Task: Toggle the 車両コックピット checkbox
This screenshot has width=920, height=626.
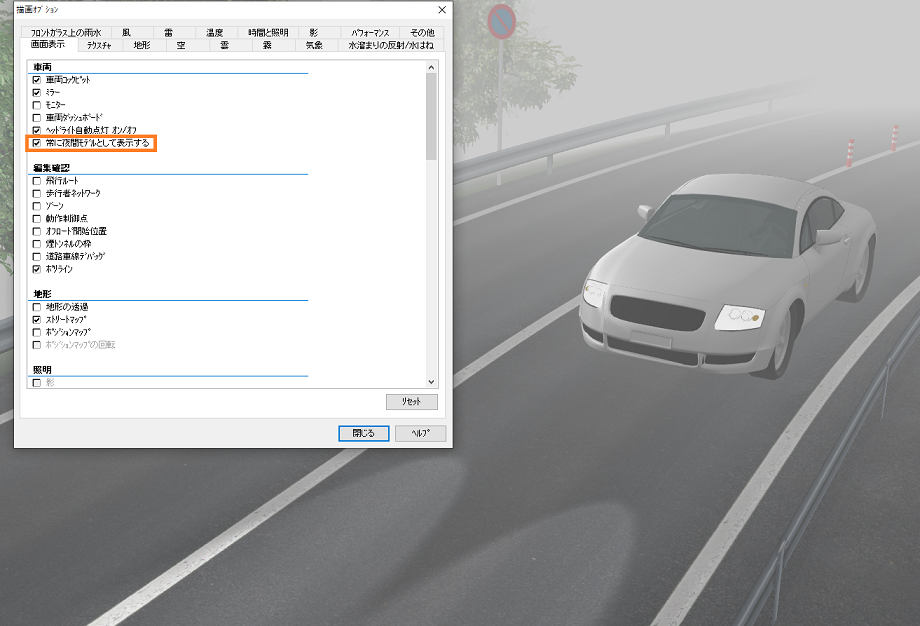Action: [36, 80]
